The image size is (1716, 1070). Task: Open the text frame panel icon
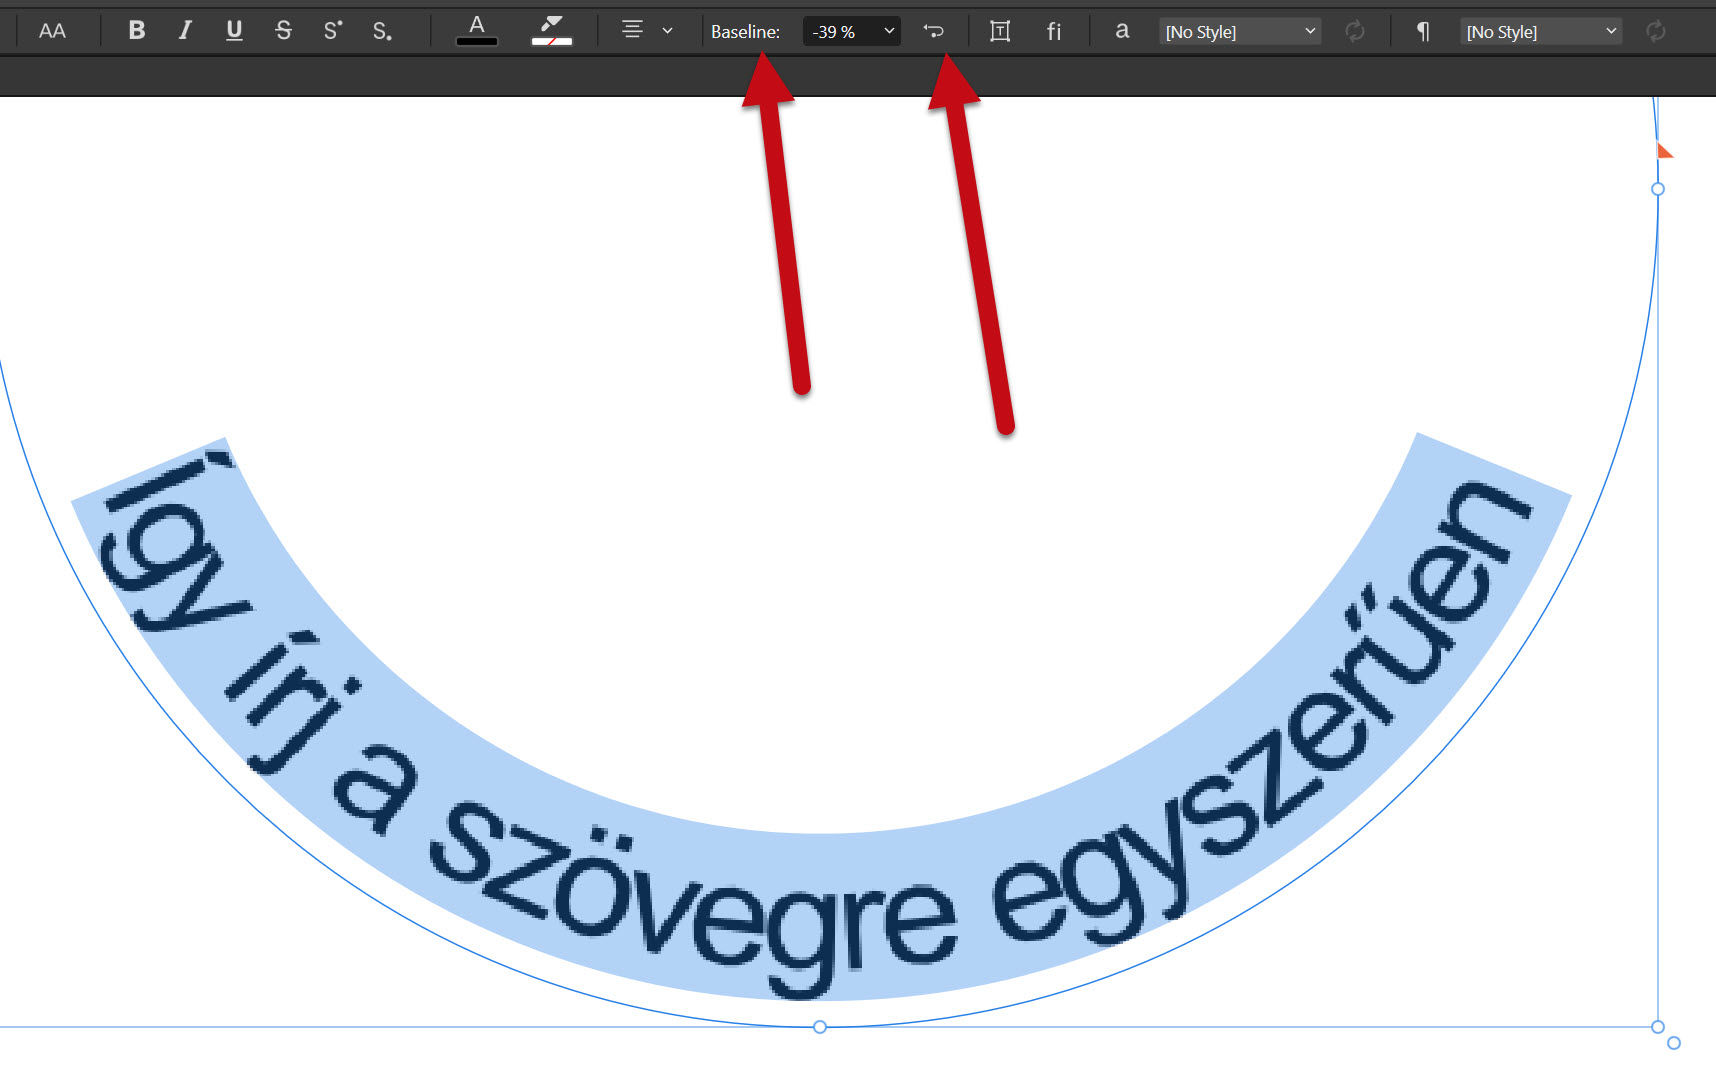(999, 31)
